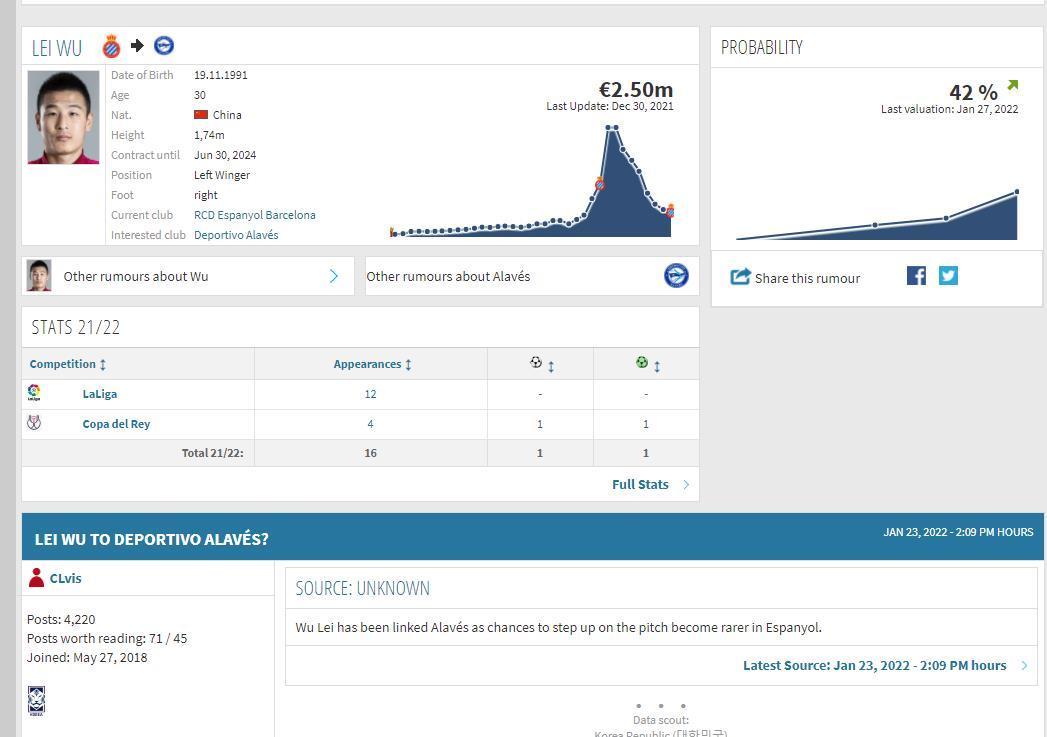Click the Espanyol club crest next to Lei Wu
1047x737 pixels.
coord(111,46)
